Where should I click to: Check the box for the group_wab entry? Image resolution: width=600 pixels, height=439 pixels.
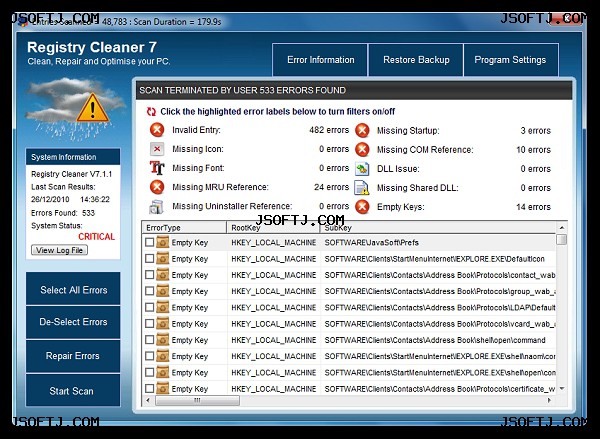[x=150, y=291]
